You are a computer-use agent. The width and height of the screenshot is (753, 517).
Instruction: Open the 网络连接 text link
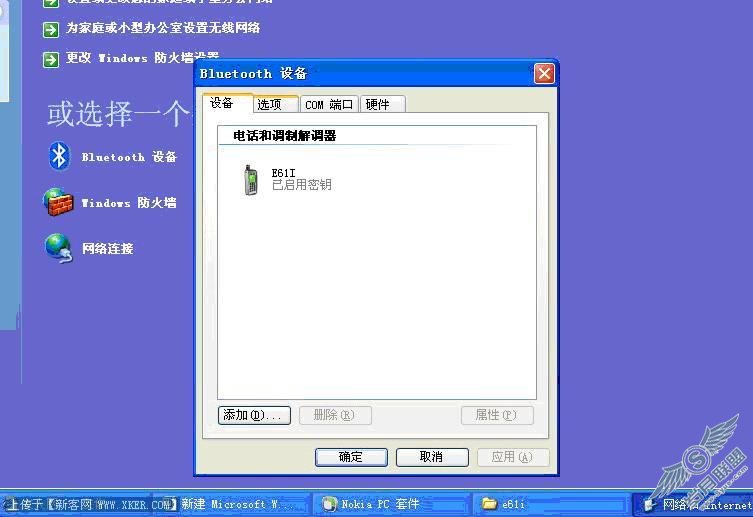pyautogui.click(x=107, y=249)
